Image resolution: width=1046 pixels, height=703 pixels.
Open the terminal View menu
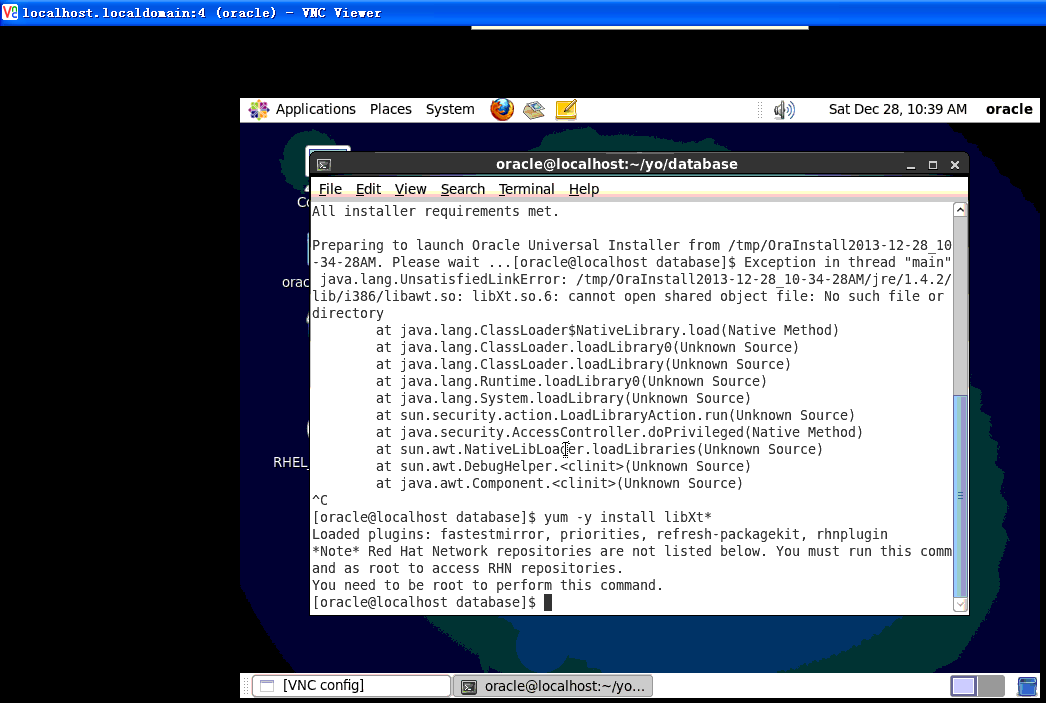(410, 189)
